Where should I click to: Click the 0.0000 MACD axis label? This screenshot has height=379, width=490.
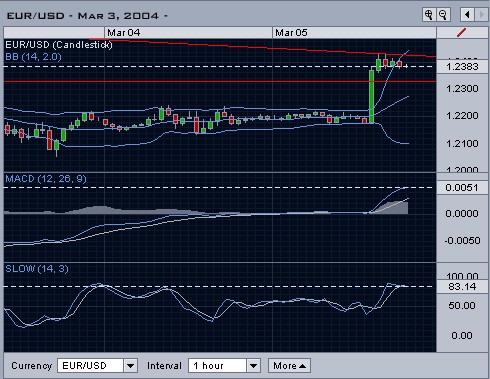click(x=462, y=213)
